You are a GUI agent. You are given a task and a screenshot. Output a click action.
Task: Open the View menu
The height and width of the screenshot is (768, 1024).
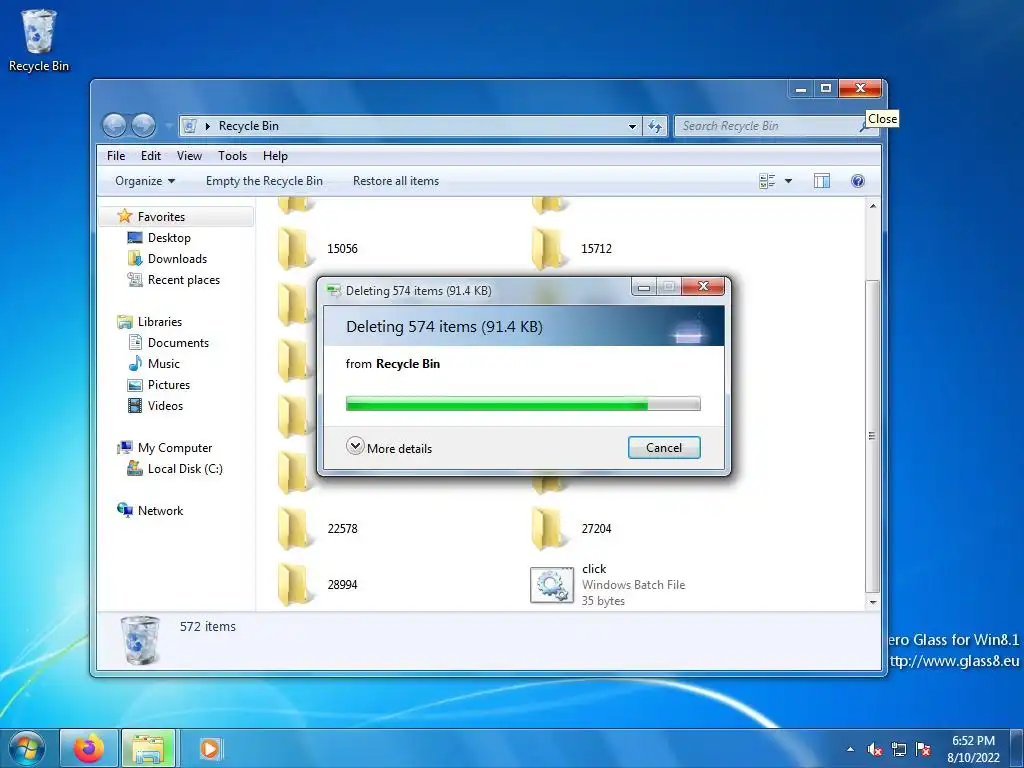click(x=189, y=155)
